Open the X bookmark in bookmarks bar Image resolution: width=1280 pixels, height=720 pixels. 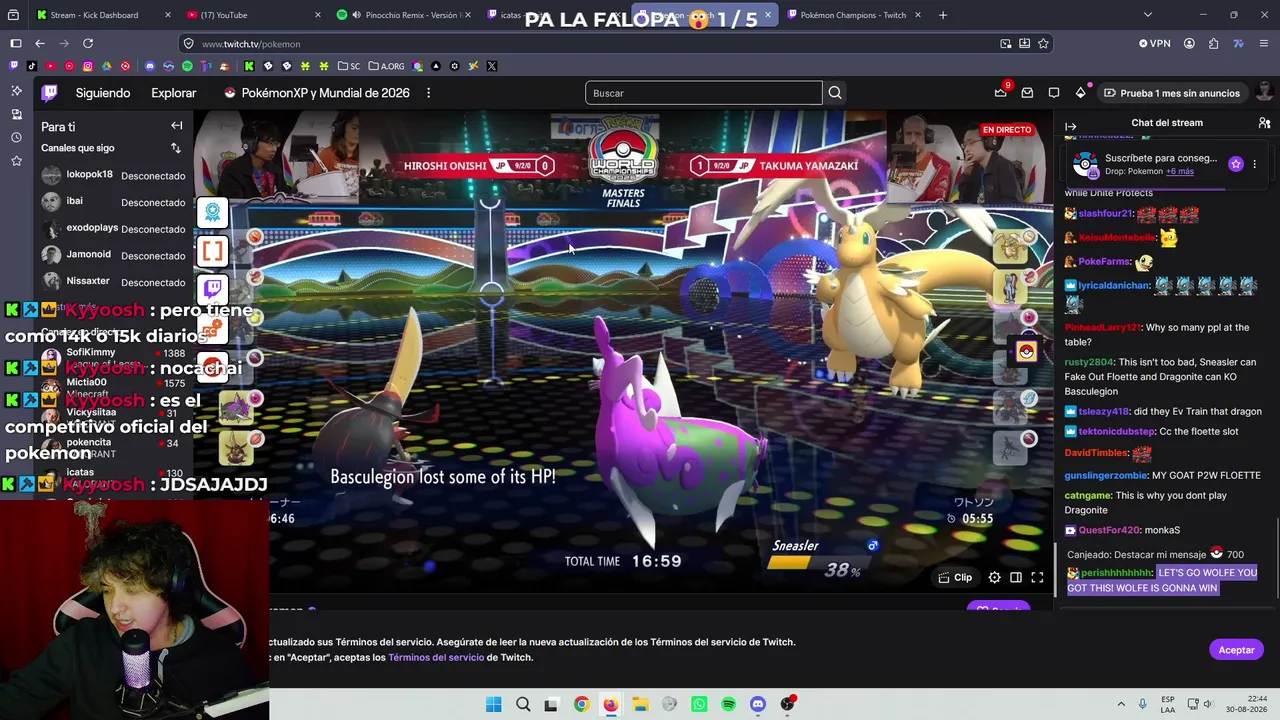click(x=491, y=66)
